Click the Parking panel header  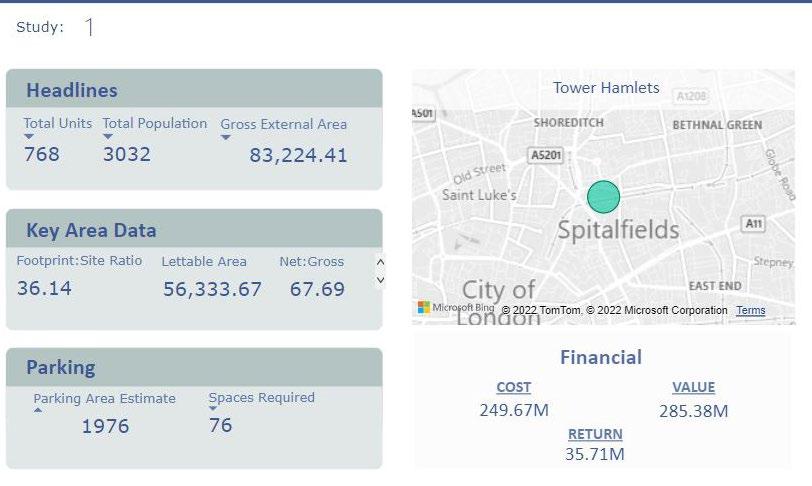(x=60, y=367)
